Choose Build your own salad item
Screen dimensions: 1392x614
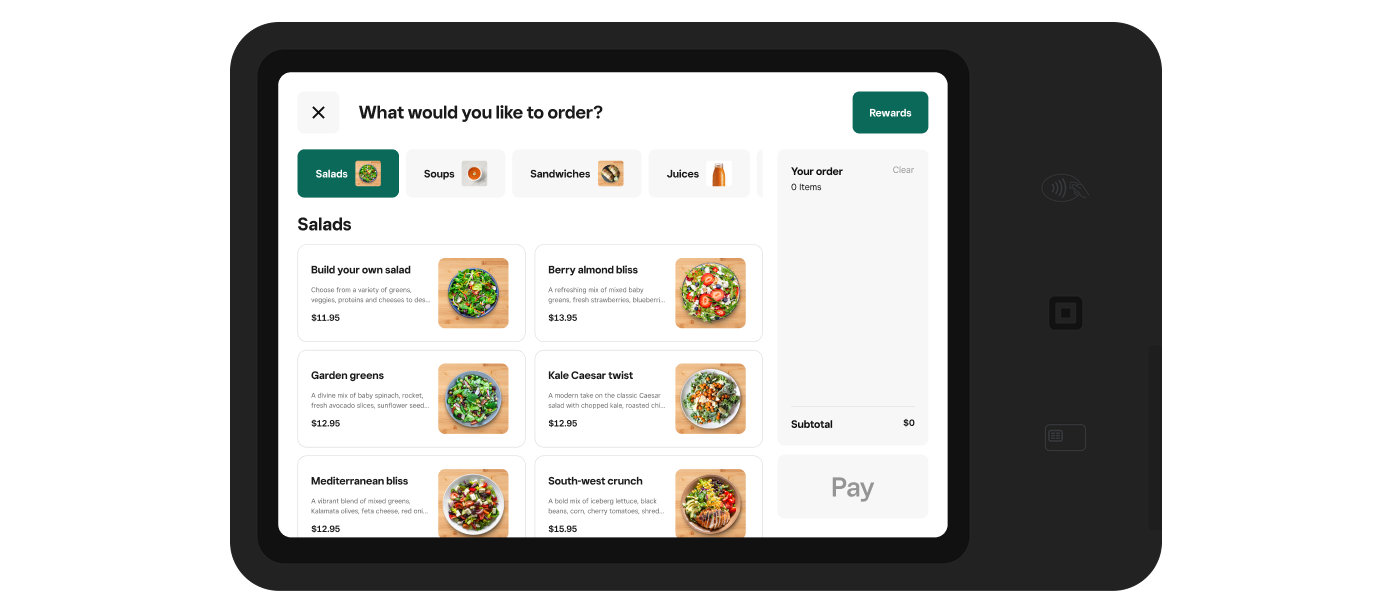411,293
